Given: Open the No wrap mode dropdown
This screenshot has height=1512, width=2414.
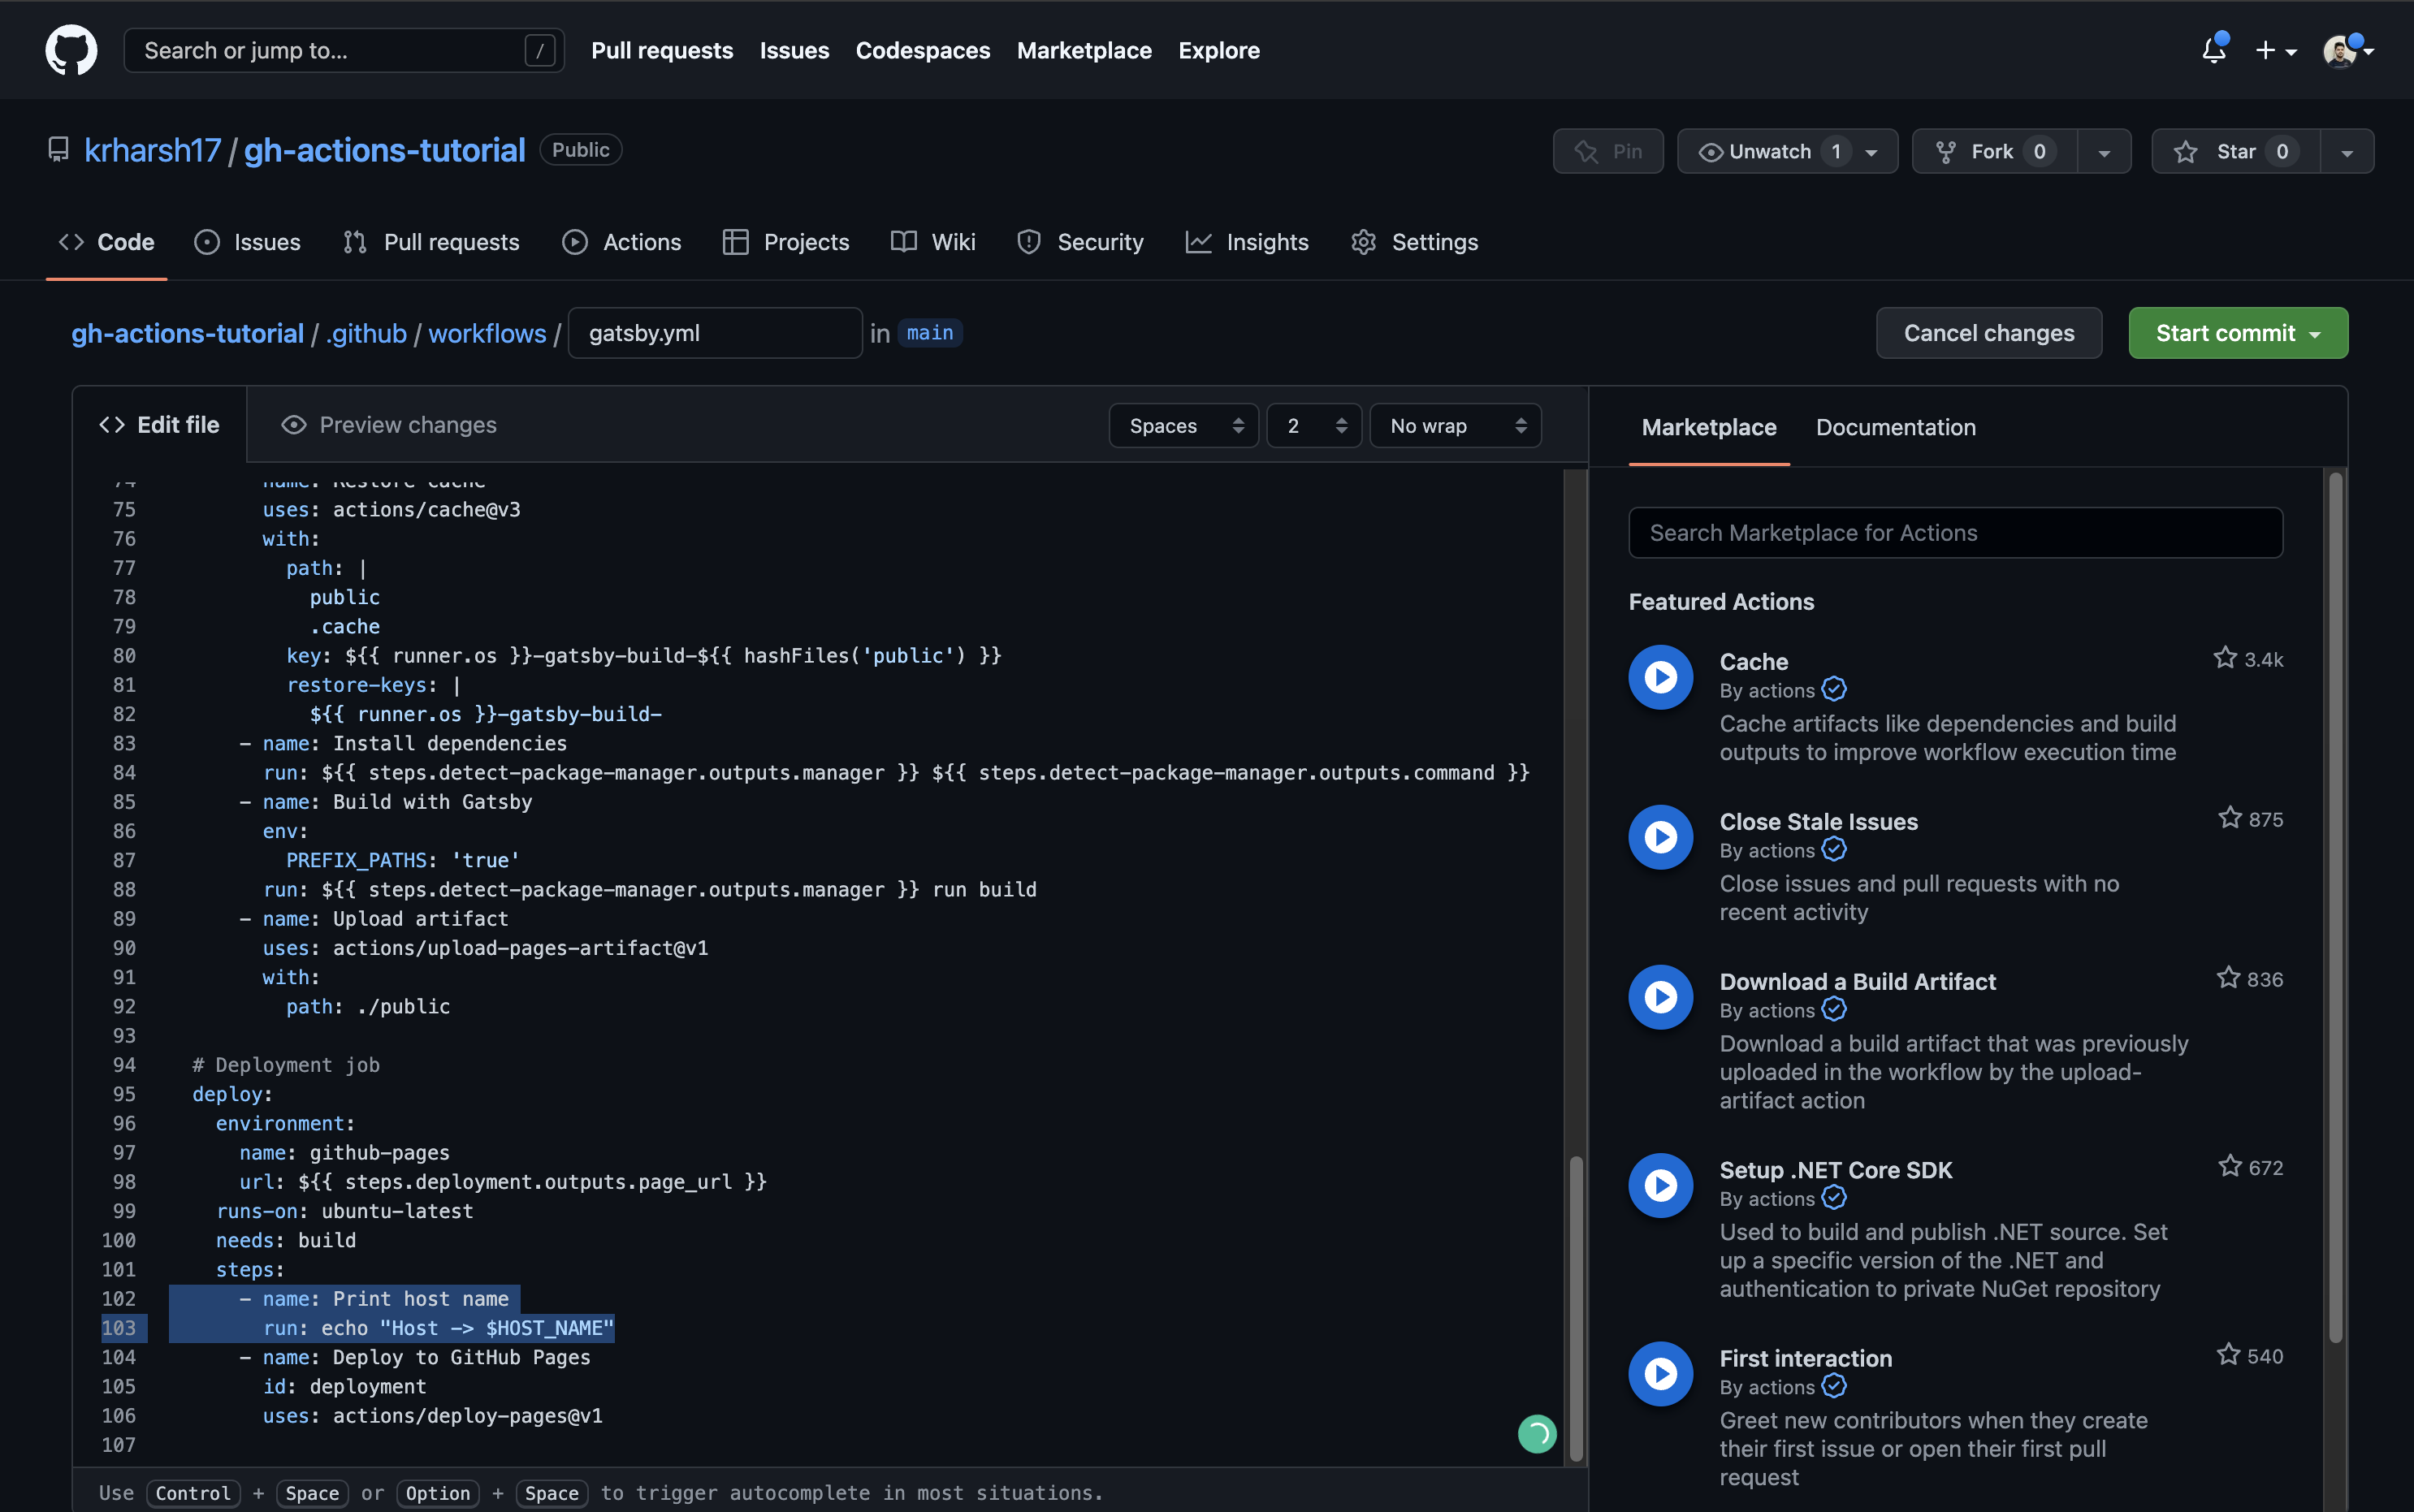Looking at the screenshot, I should 1455,426.
